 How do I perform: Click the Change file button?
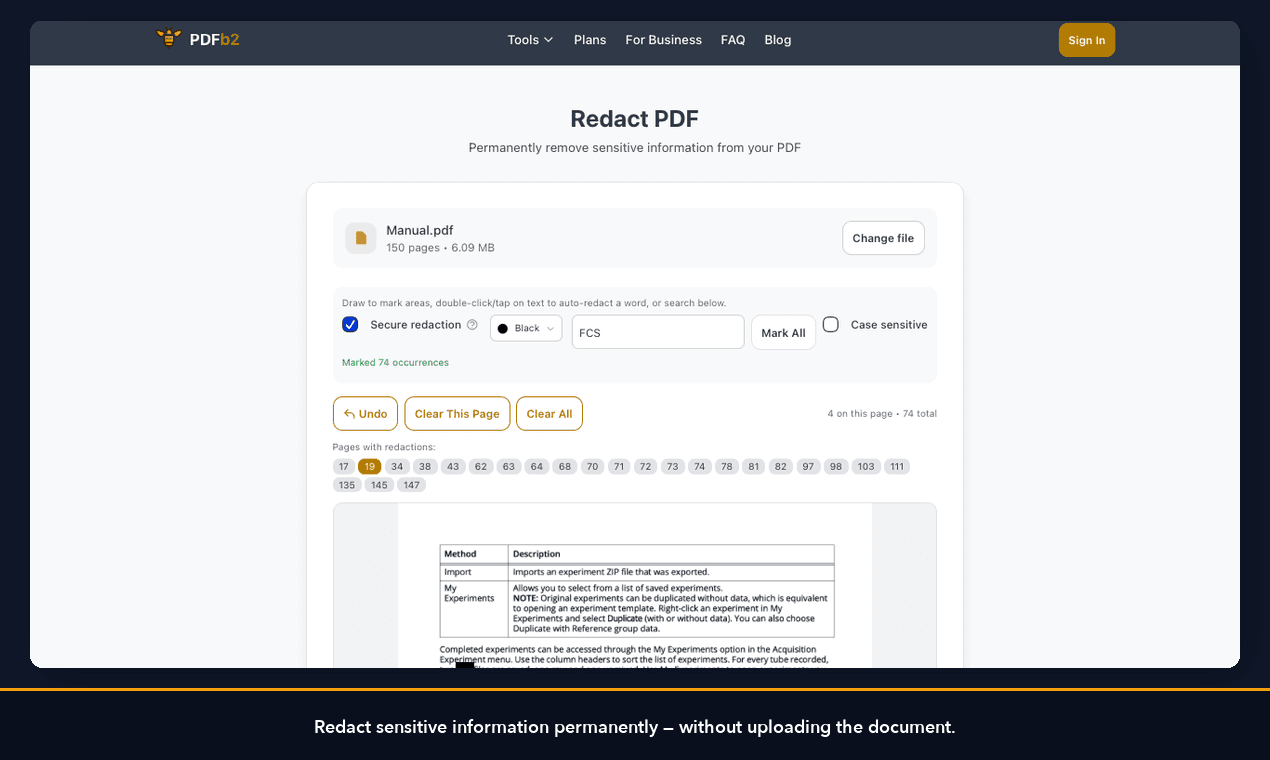click(883, 238)
